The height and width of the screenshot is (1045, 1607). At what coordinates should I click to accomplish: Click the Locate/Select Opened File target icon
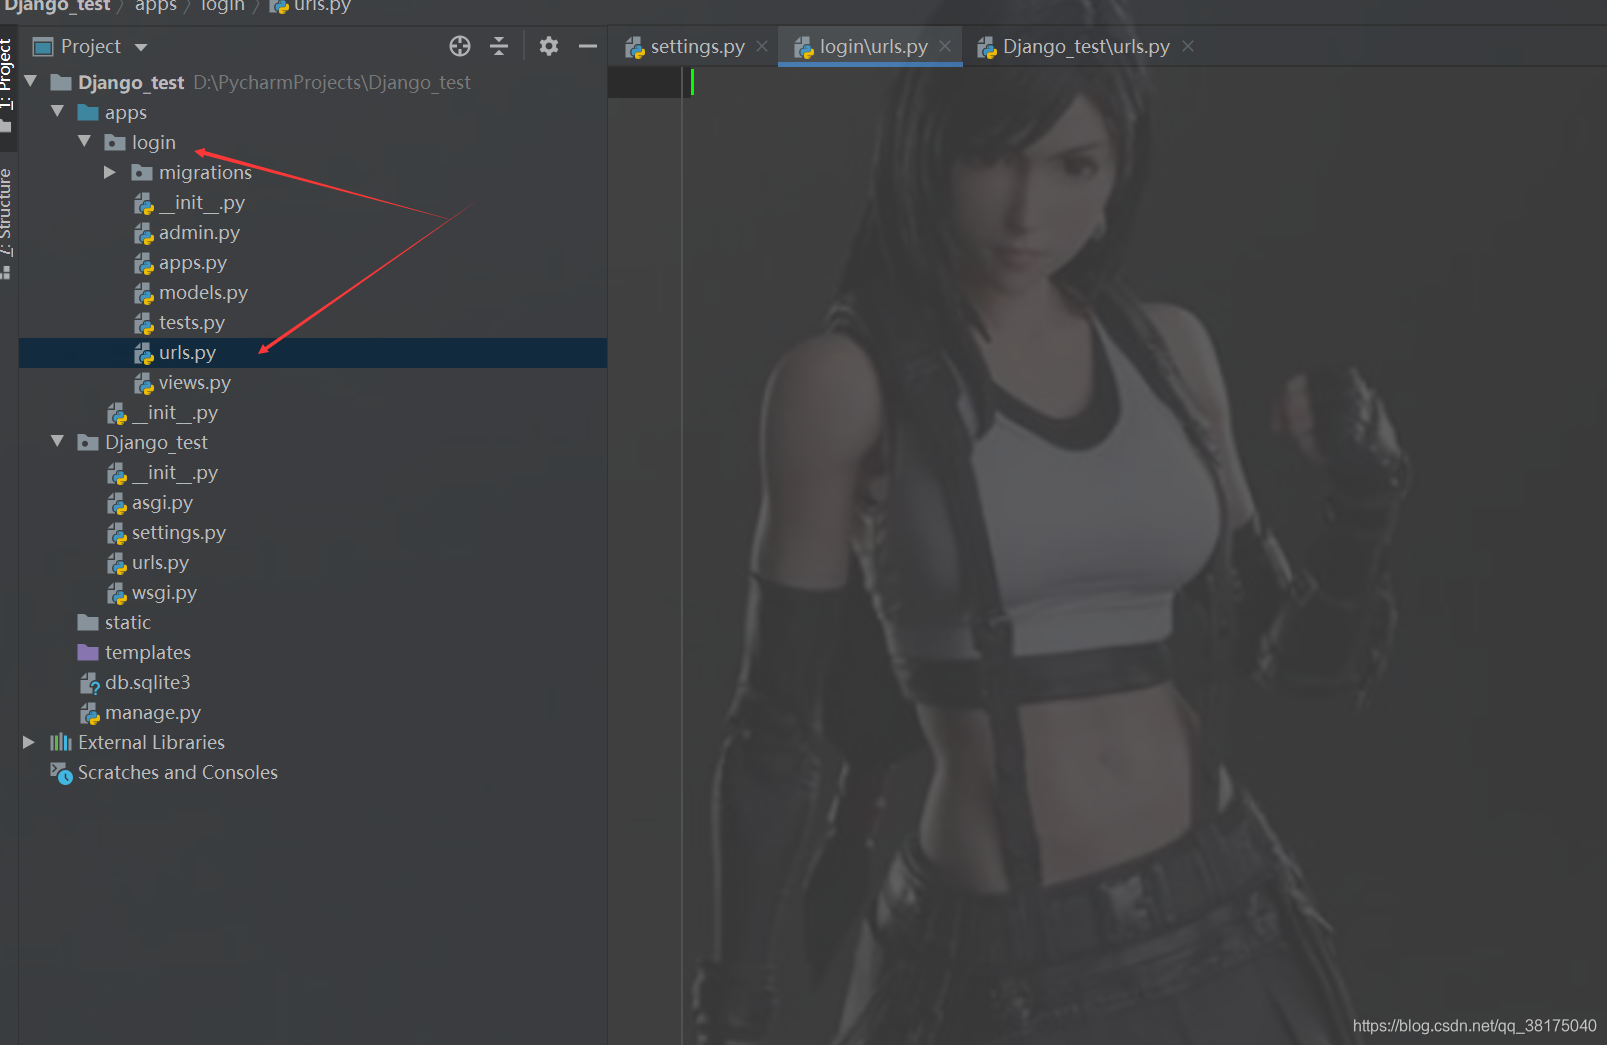[x=460, y=46]
